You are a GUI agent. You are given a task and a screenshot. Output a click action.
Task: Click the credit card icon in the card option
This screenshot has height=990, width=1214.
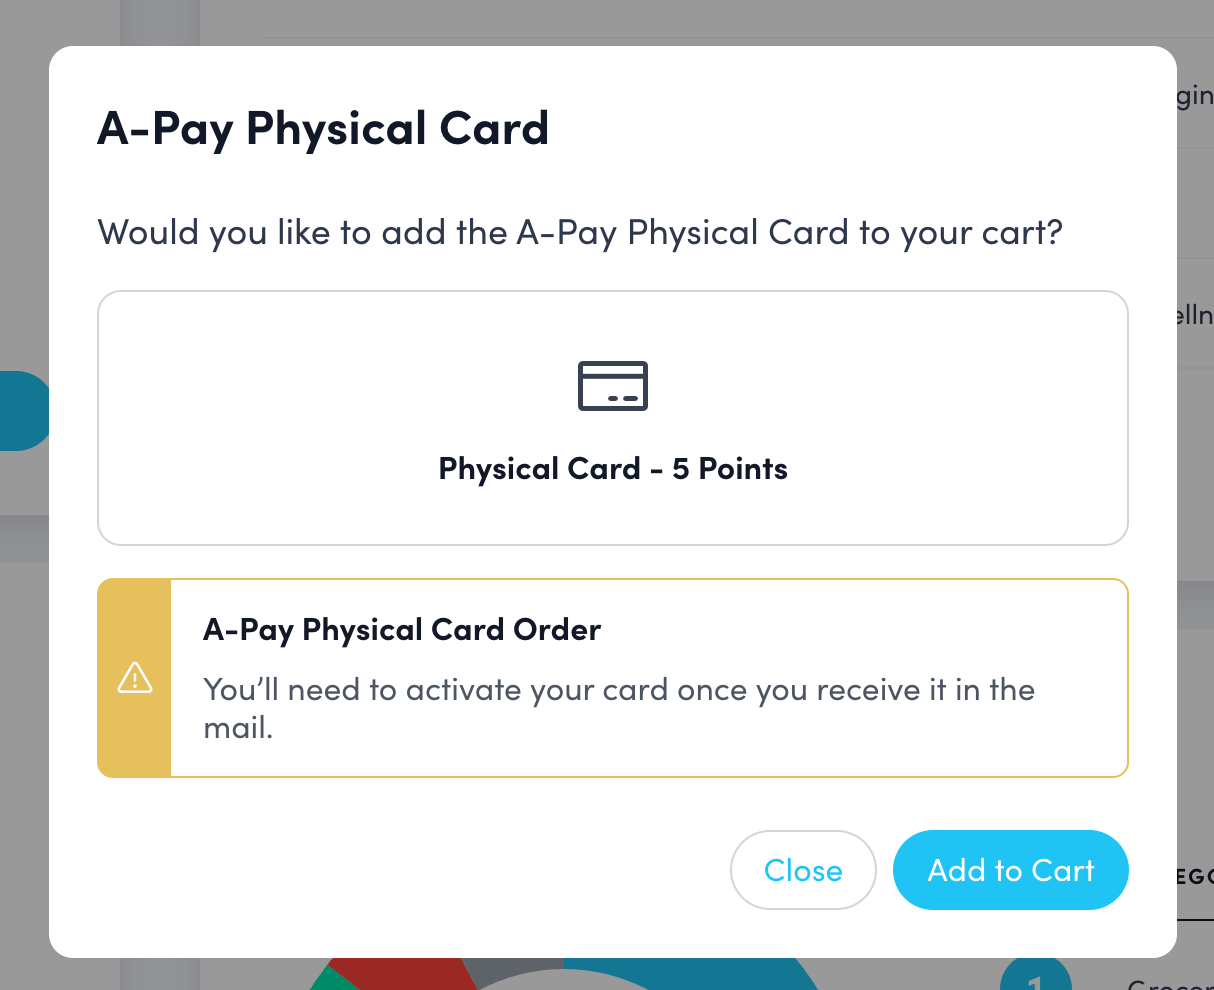[x=612, y=386]
